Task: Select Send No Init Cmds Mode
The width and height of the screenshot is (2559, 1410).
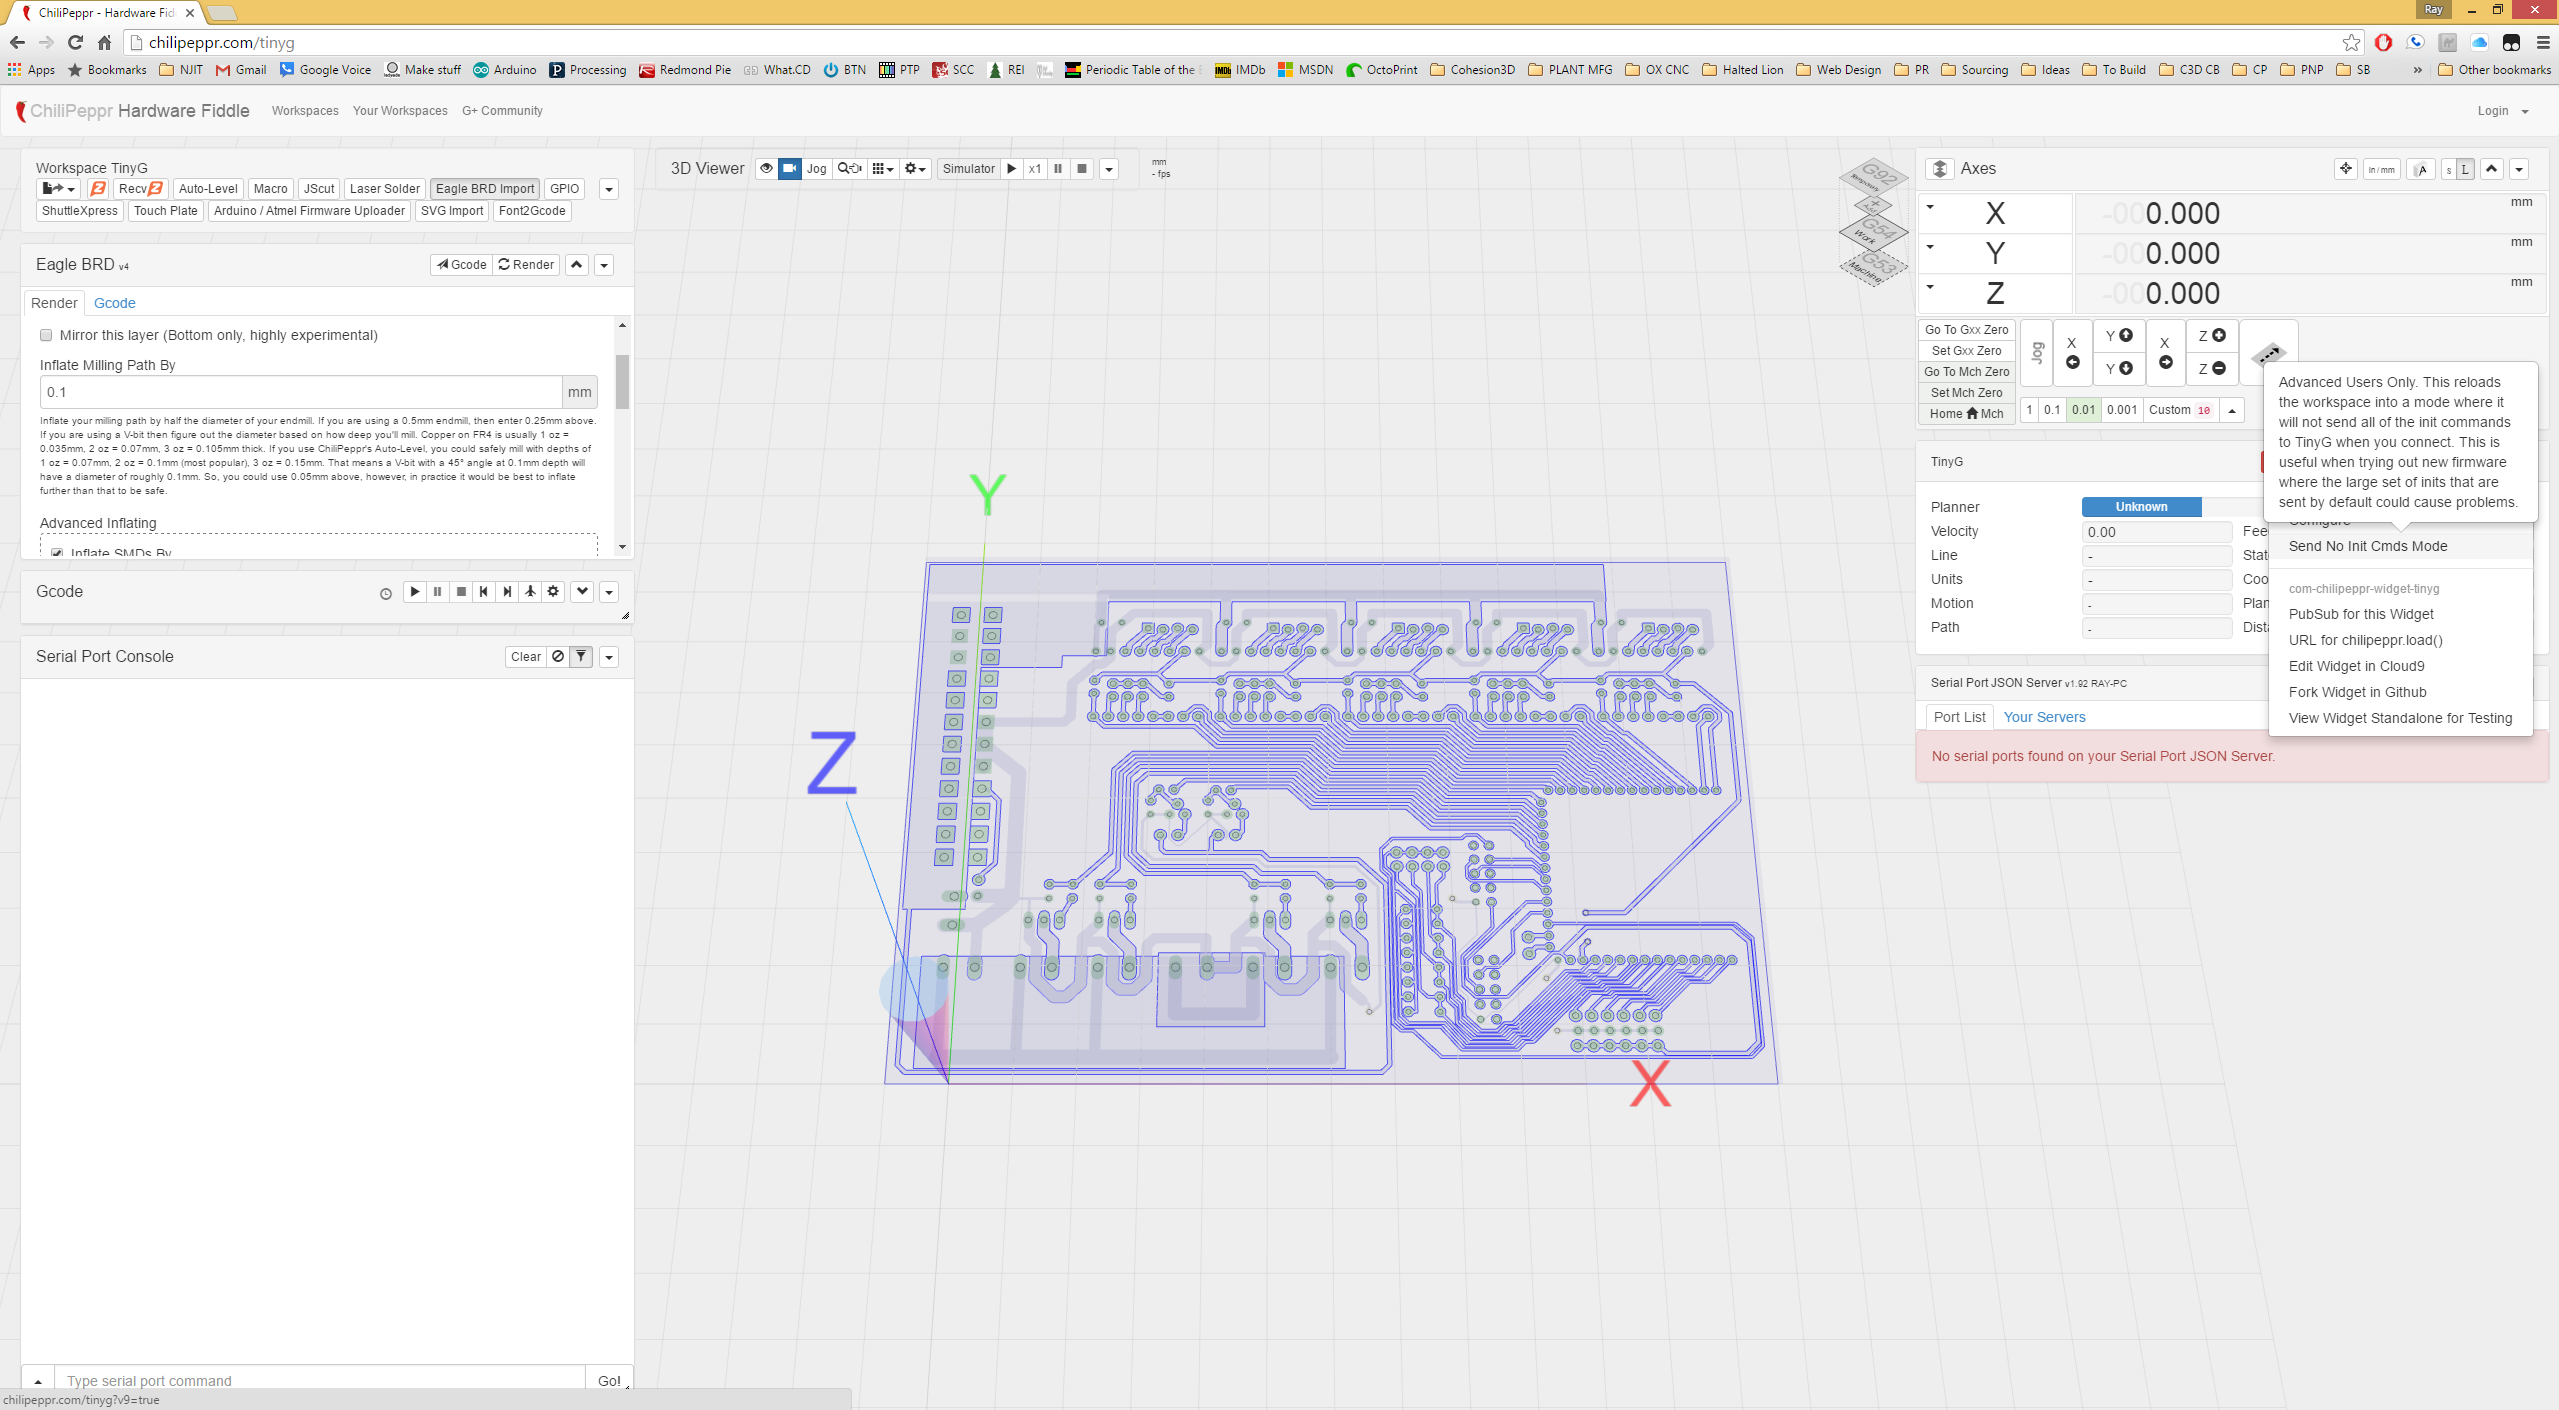Action: [2367, 546]
